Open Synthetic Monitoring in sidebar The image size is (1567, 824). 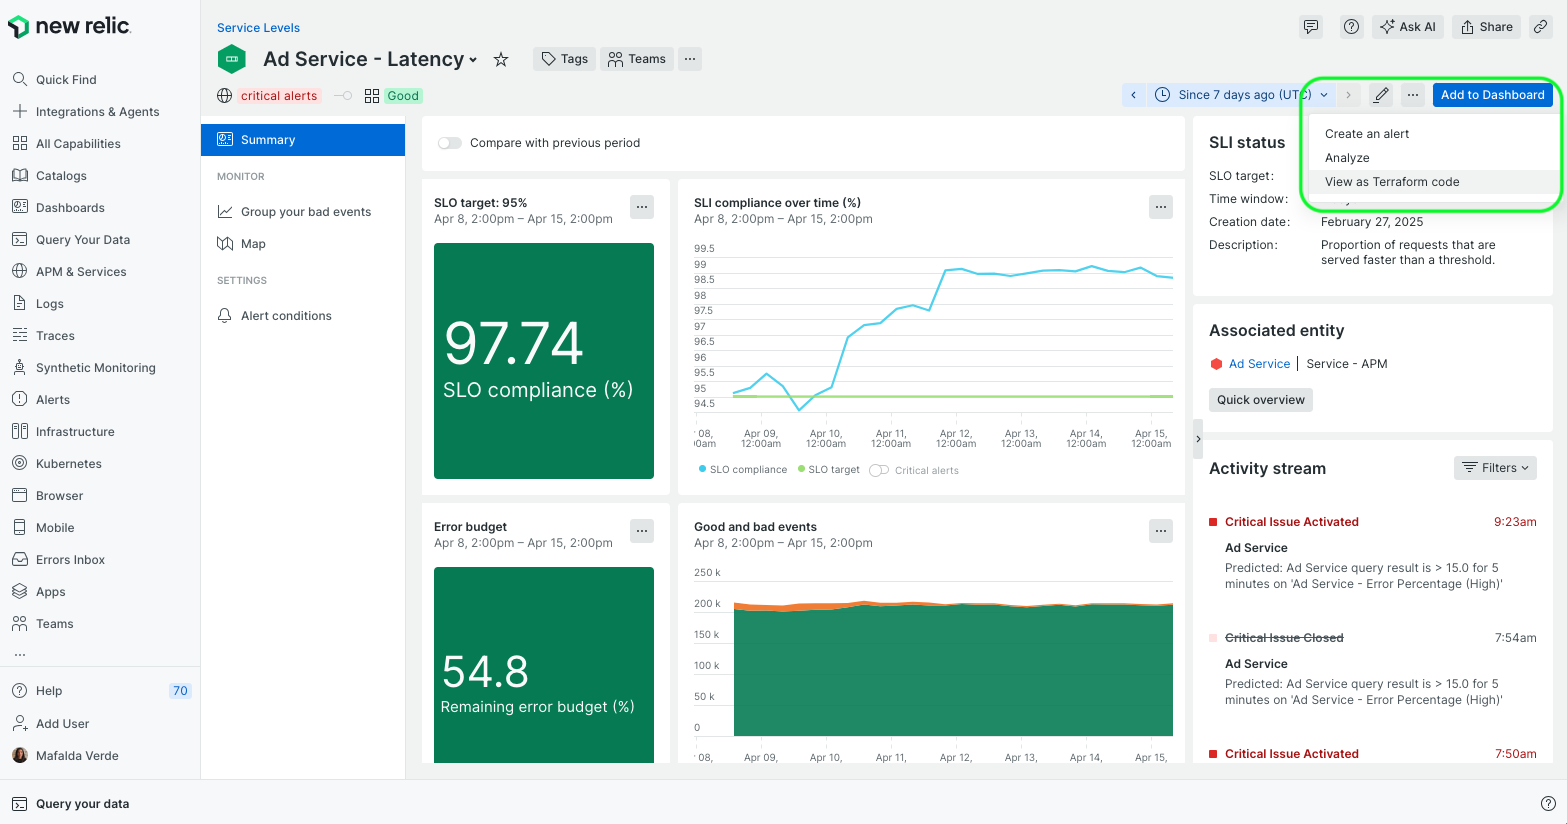pyautogui.click(x=95, y=368)
